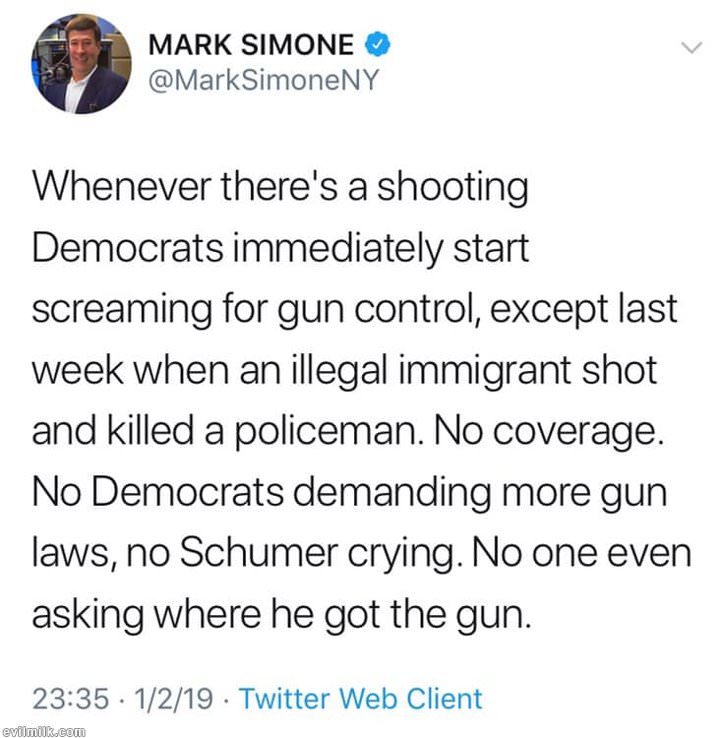Click the first line starting "Whenever there's"
720x738 pixels.
tap(280, 187)
